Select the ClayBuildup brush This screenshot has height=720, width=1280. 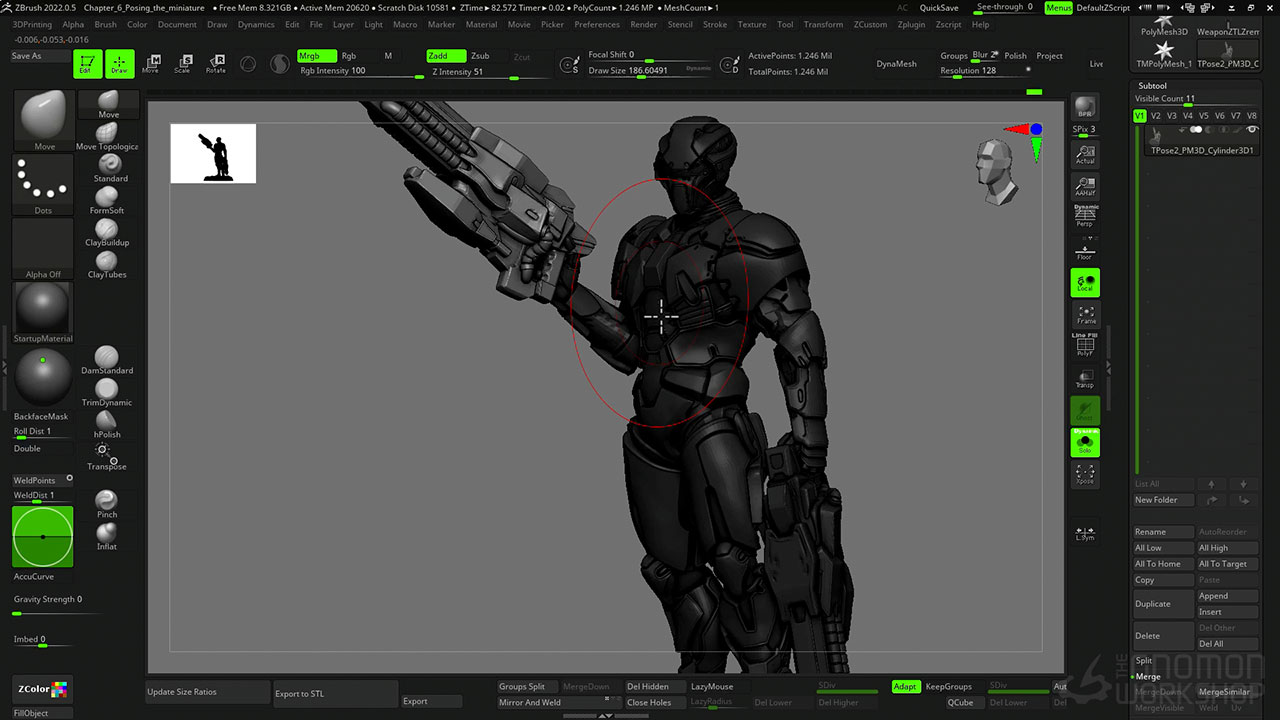click(x=107, y=231)
